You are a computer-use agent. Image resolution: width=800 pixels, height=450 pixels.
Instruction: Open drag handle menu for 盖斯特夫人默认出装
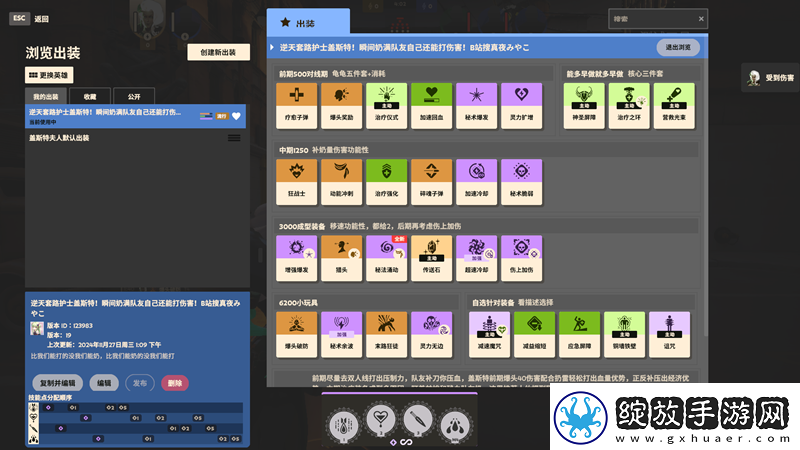pos(234,138)
